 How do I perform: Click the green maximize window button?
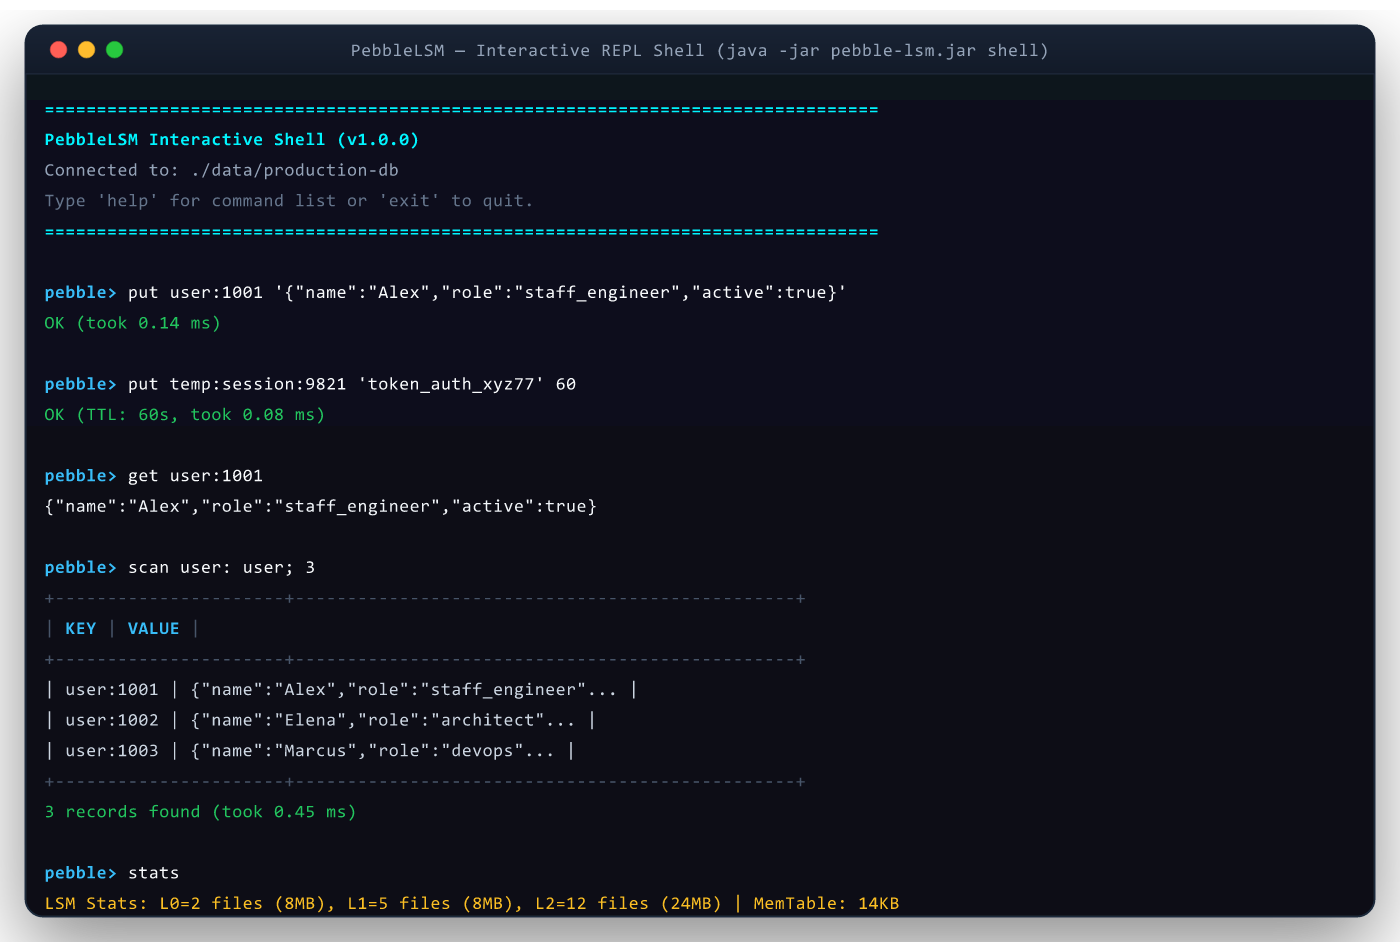(114, 50)
